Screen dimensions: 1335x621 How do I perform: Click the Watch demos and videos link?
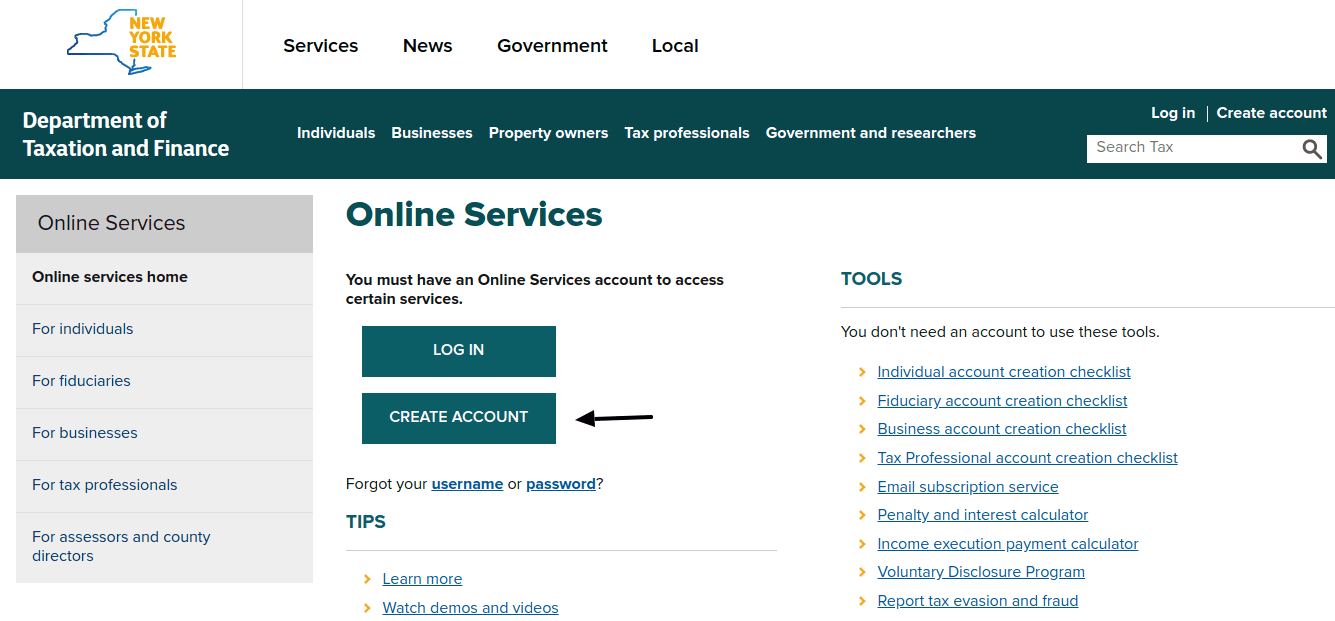click(x=470, y=608)
